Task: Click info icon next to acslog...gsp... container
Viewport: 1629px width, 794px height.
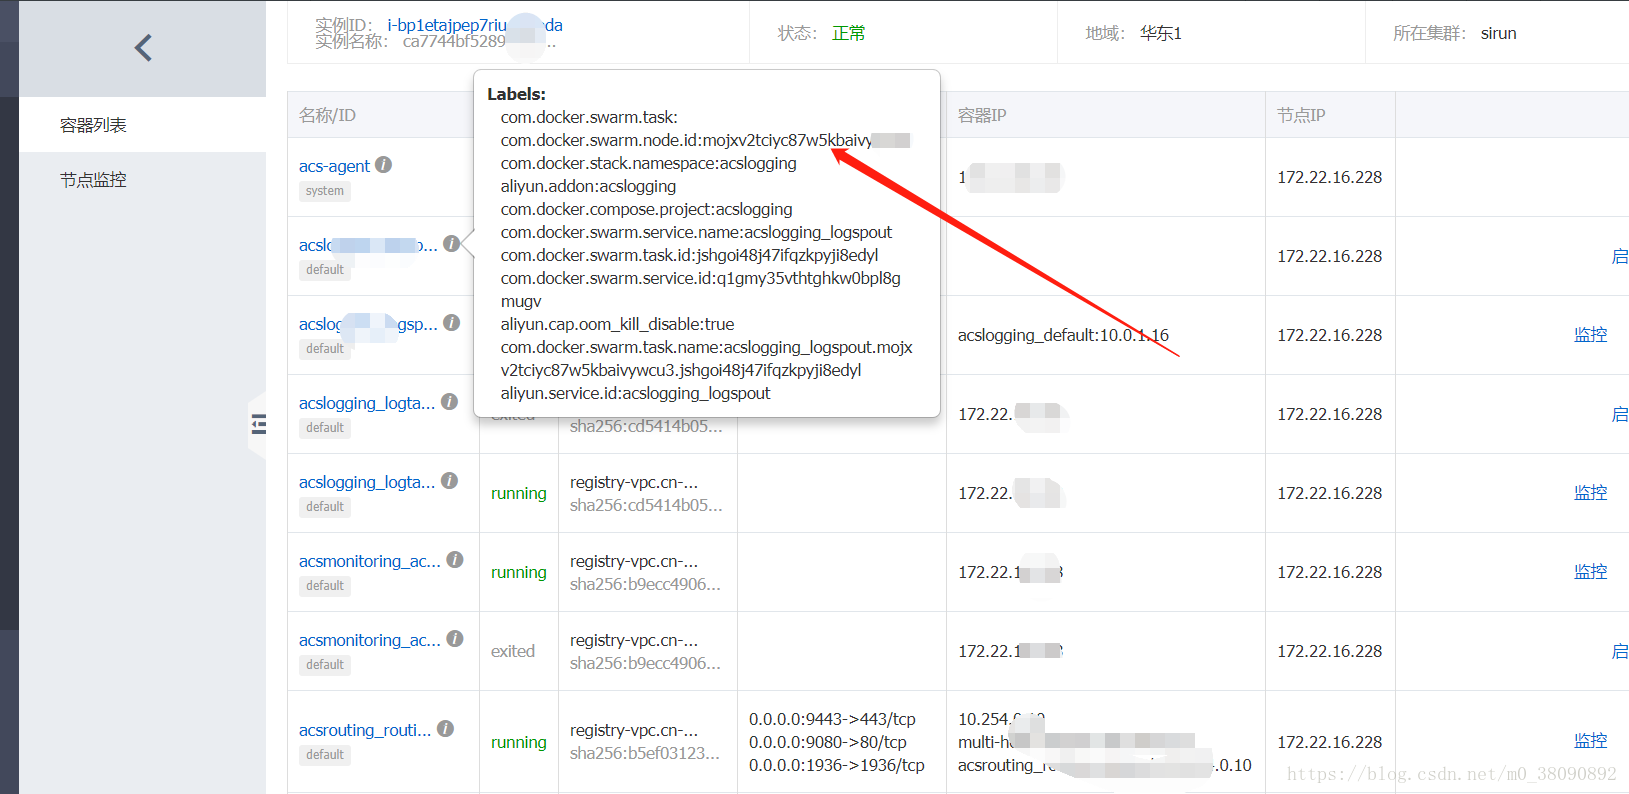Action: [452, 323]
